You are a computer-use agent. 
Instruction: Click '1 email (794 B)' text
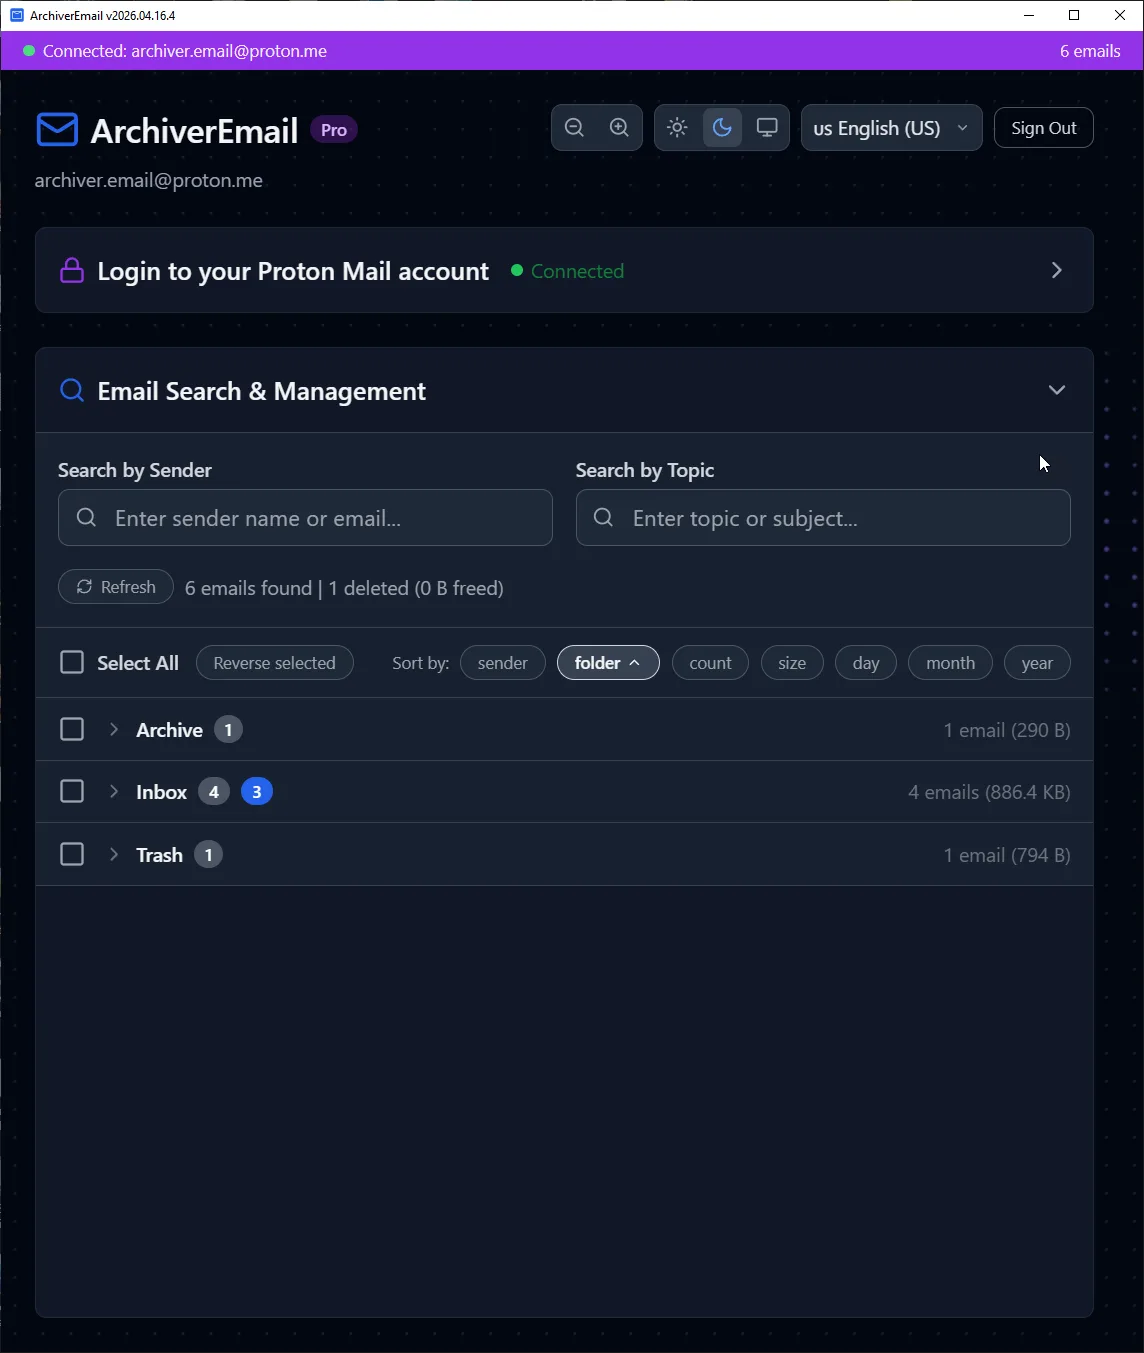(1007, 855)
